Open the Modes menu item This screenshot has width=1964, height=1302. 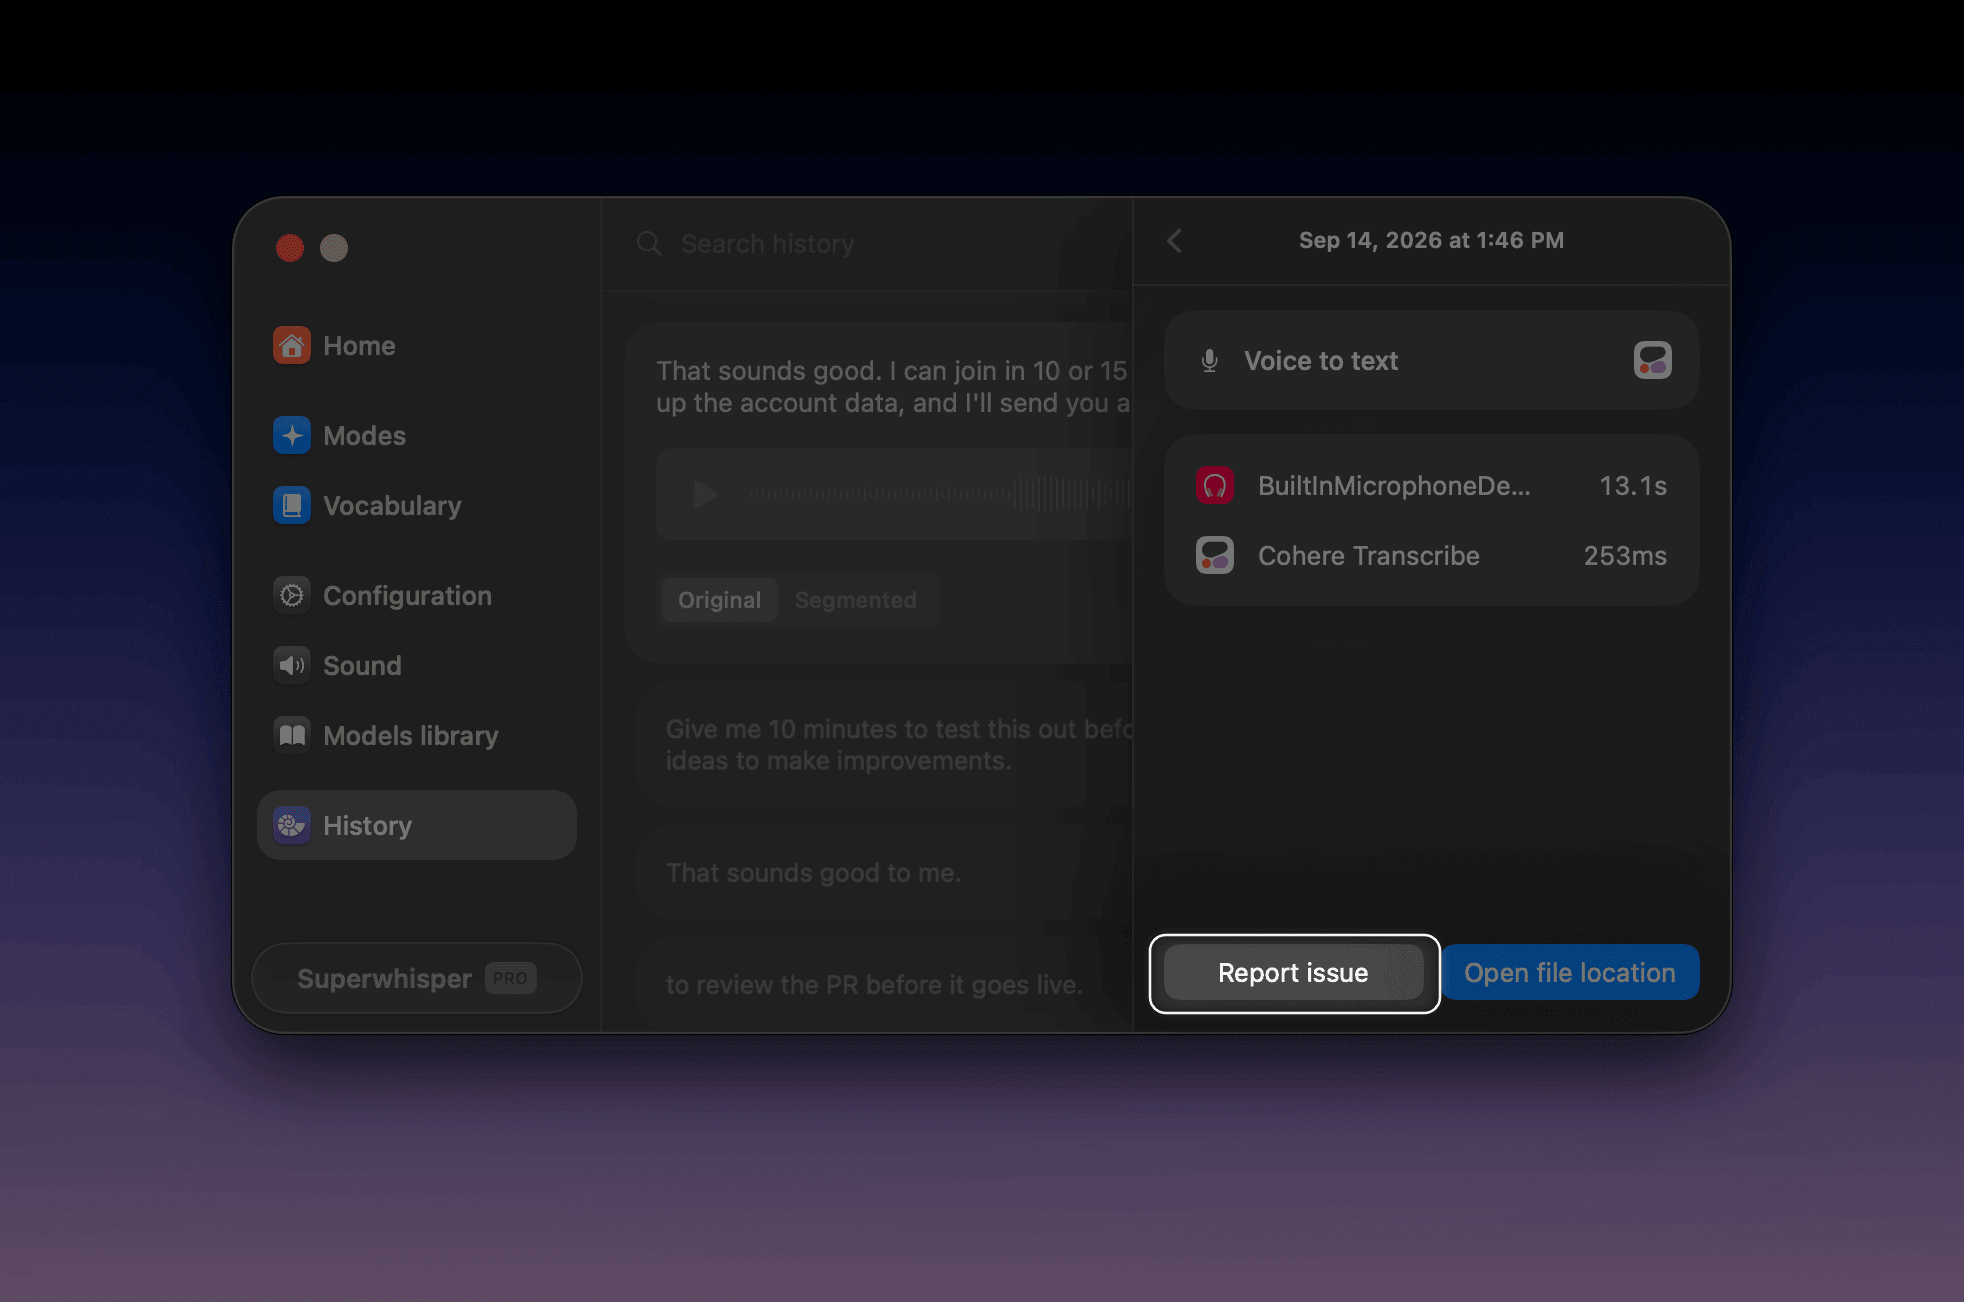(x=417, y=436)
